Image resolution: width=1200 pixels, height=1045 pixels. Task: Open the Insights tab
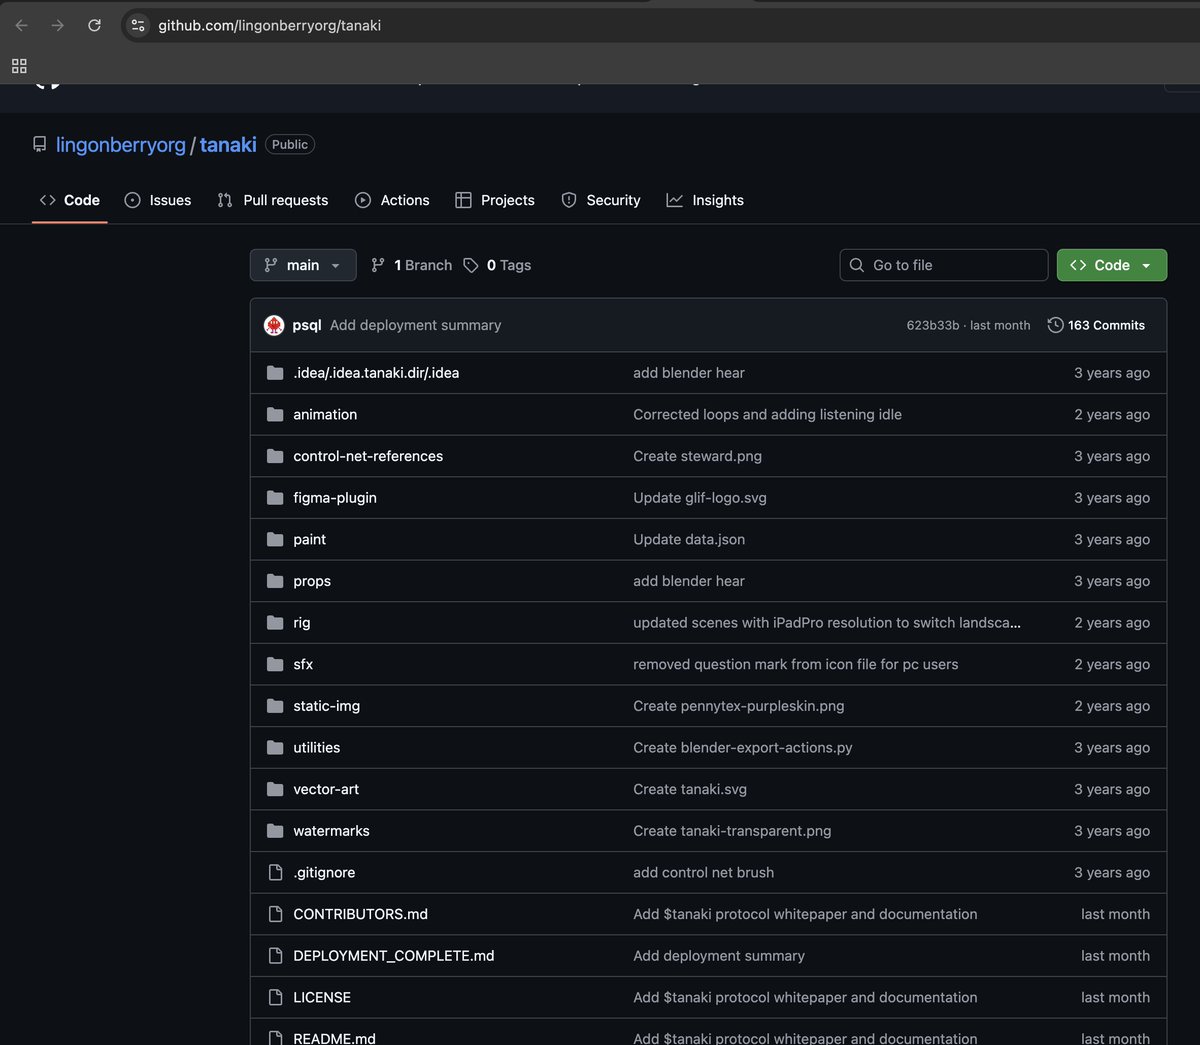(x=705, y=200)
